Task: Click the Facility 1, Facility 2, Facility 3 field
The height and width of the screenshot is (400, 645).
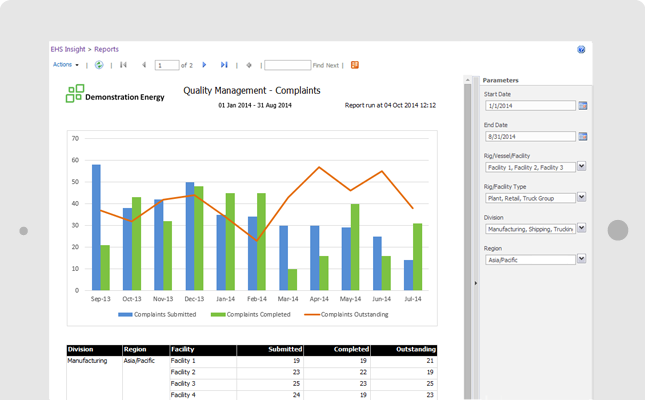Action: click(530, 167)
